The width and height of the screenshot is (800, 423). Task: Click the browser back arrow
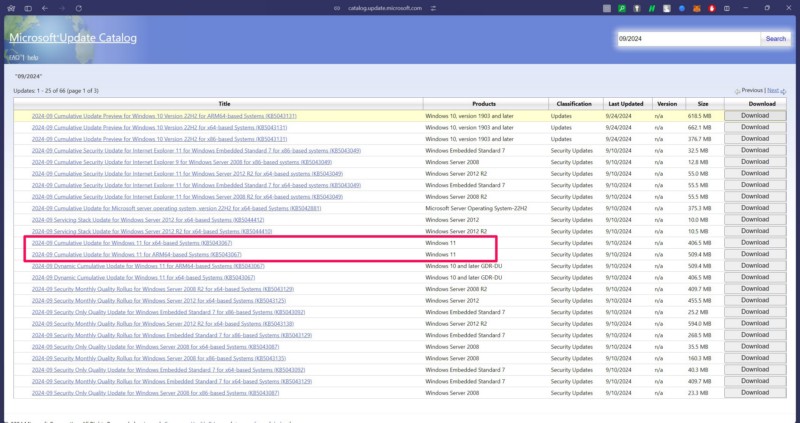coord(44,9)
